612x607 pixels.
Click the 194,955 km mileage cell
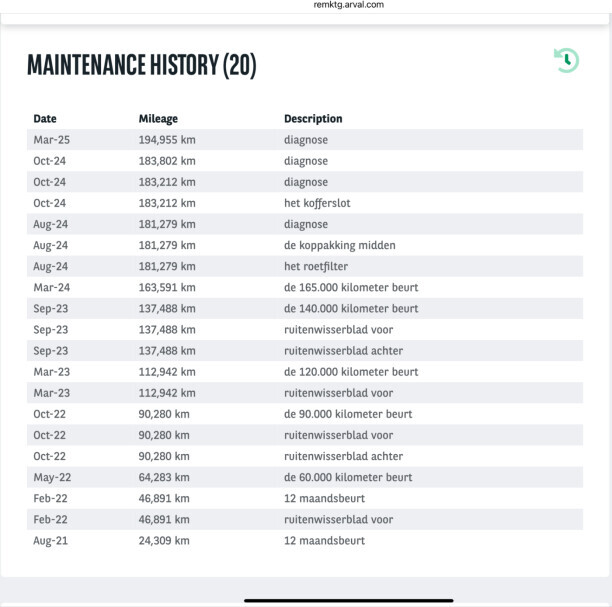click(167, 140)
